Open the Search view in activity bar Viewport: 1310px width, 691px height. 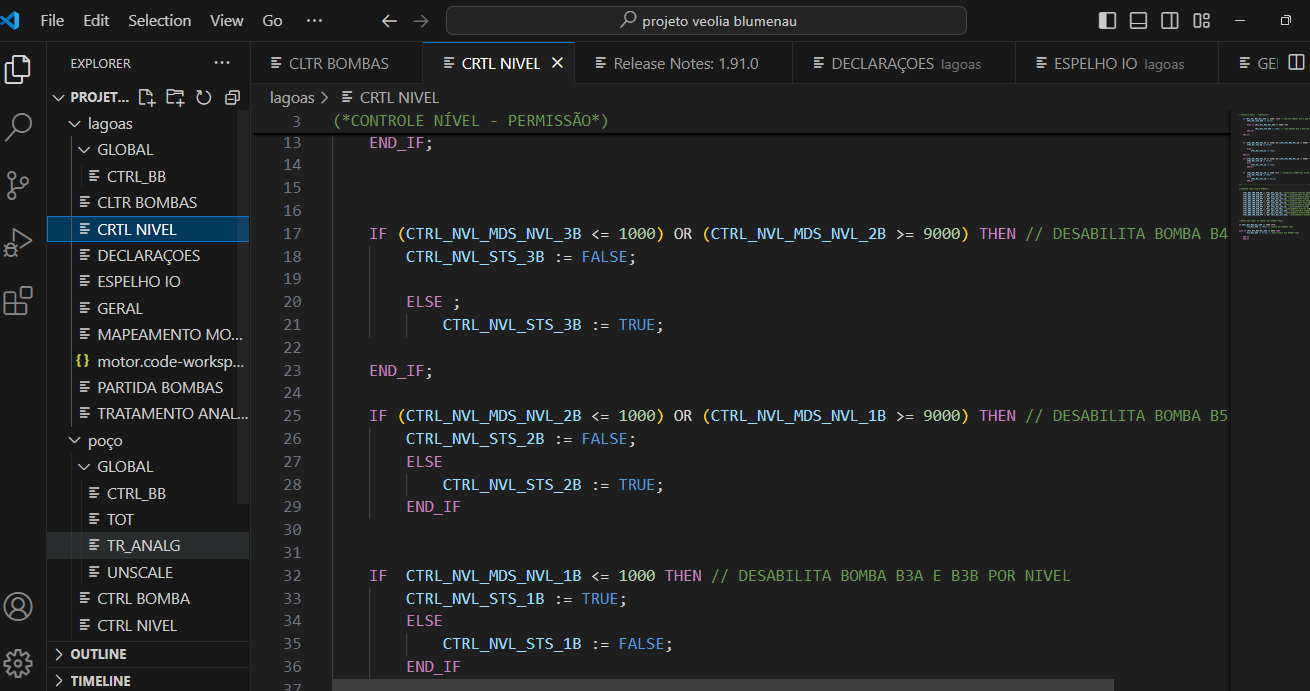tap(19, 127)
